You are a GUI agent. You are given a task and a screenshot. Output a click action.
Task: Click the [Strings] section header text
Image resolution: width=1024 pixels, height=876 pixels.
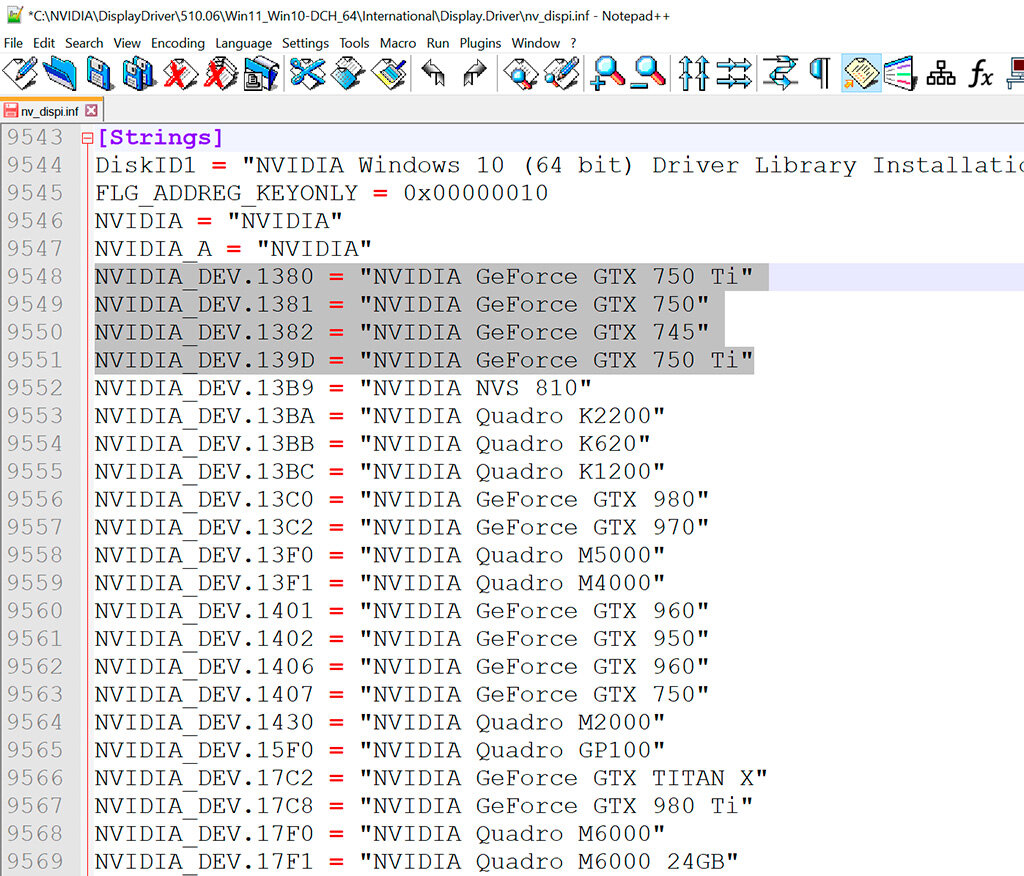pyautogui.click(x=160, y=138)
